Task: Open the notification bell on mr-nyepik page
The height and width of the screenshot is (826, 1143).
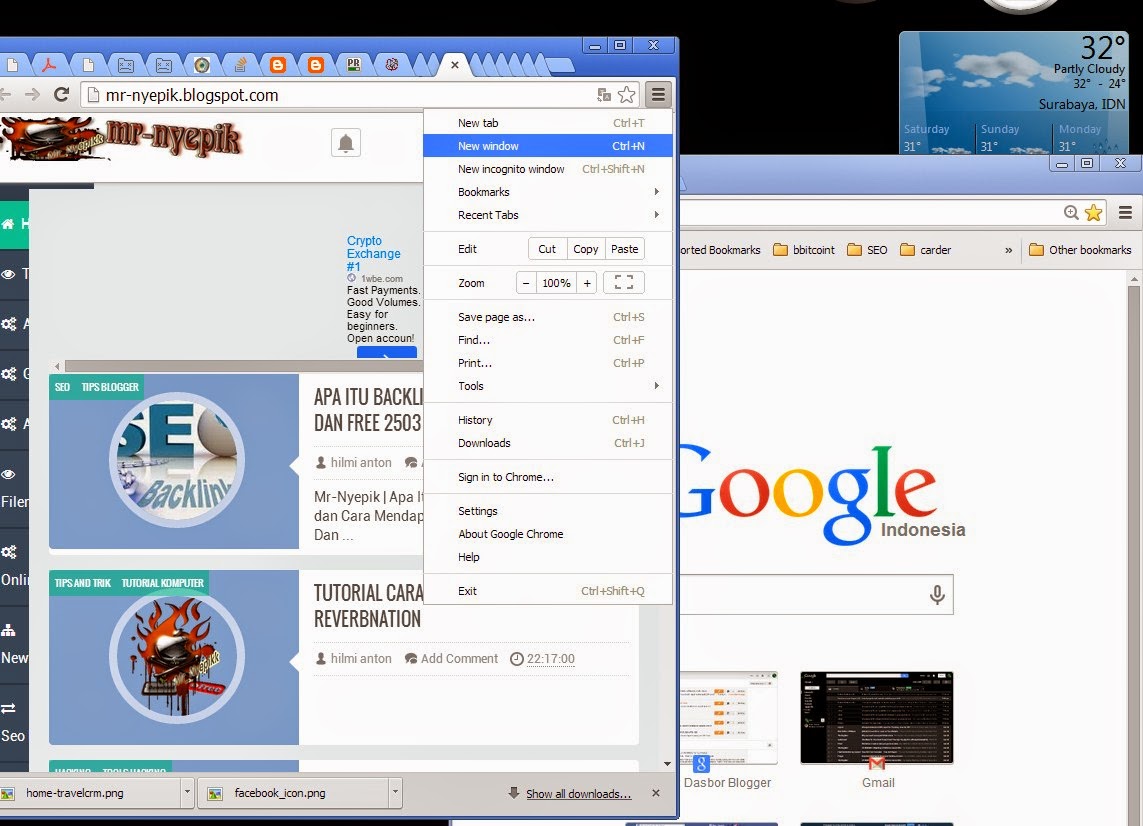Action: click(x=346, y=143)
